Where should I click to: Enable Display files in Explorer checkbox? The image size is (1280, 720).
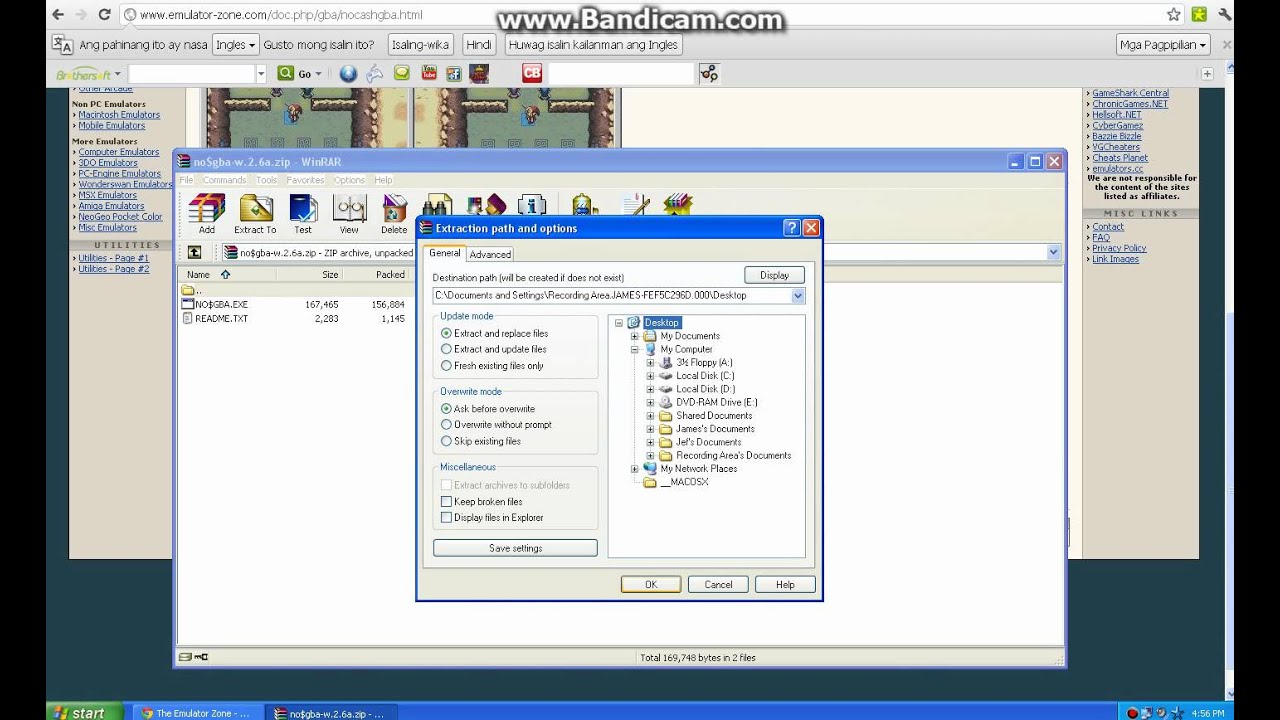tap(446, 517)
